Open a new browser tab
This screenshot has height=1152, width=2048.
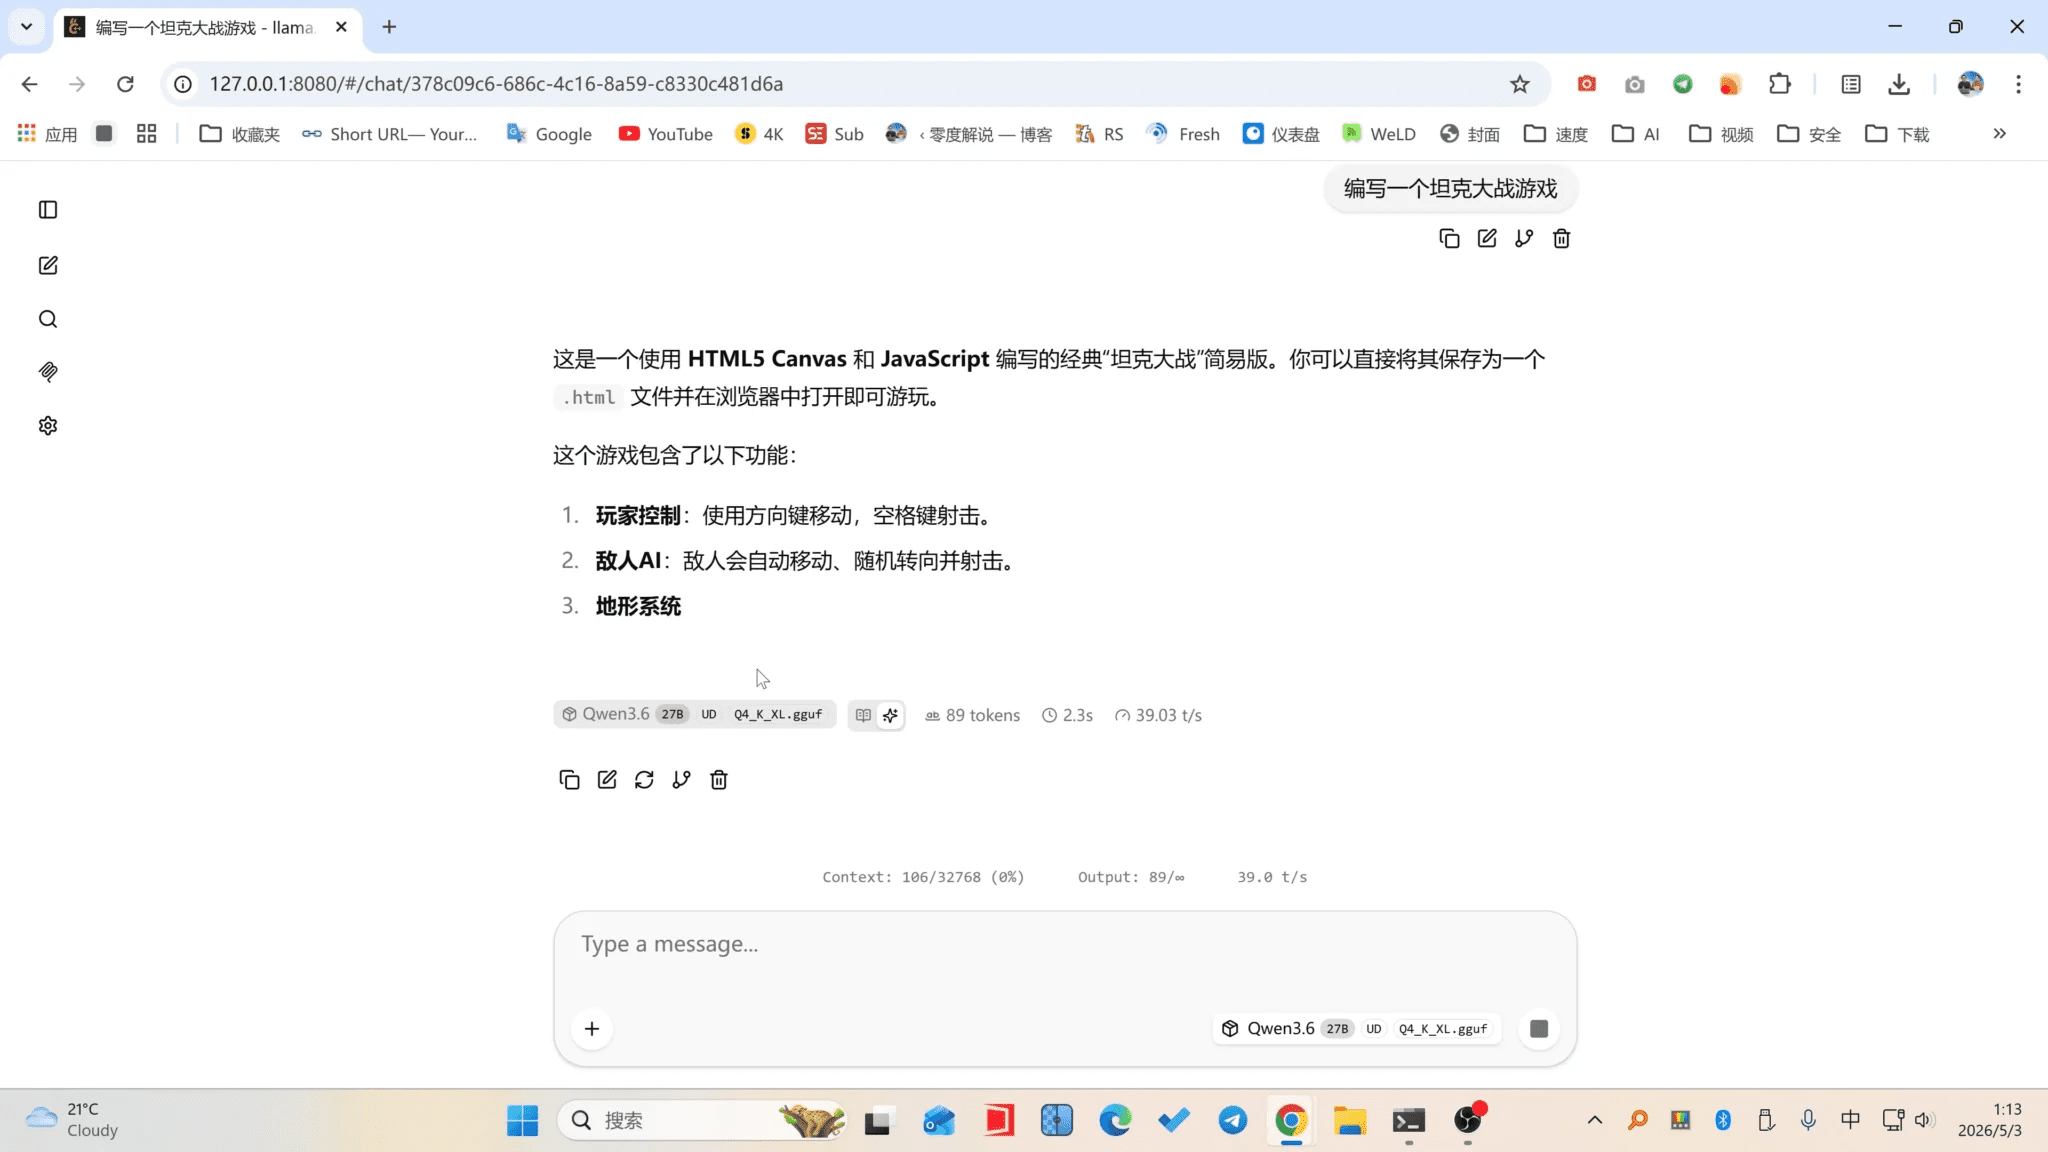389,27
